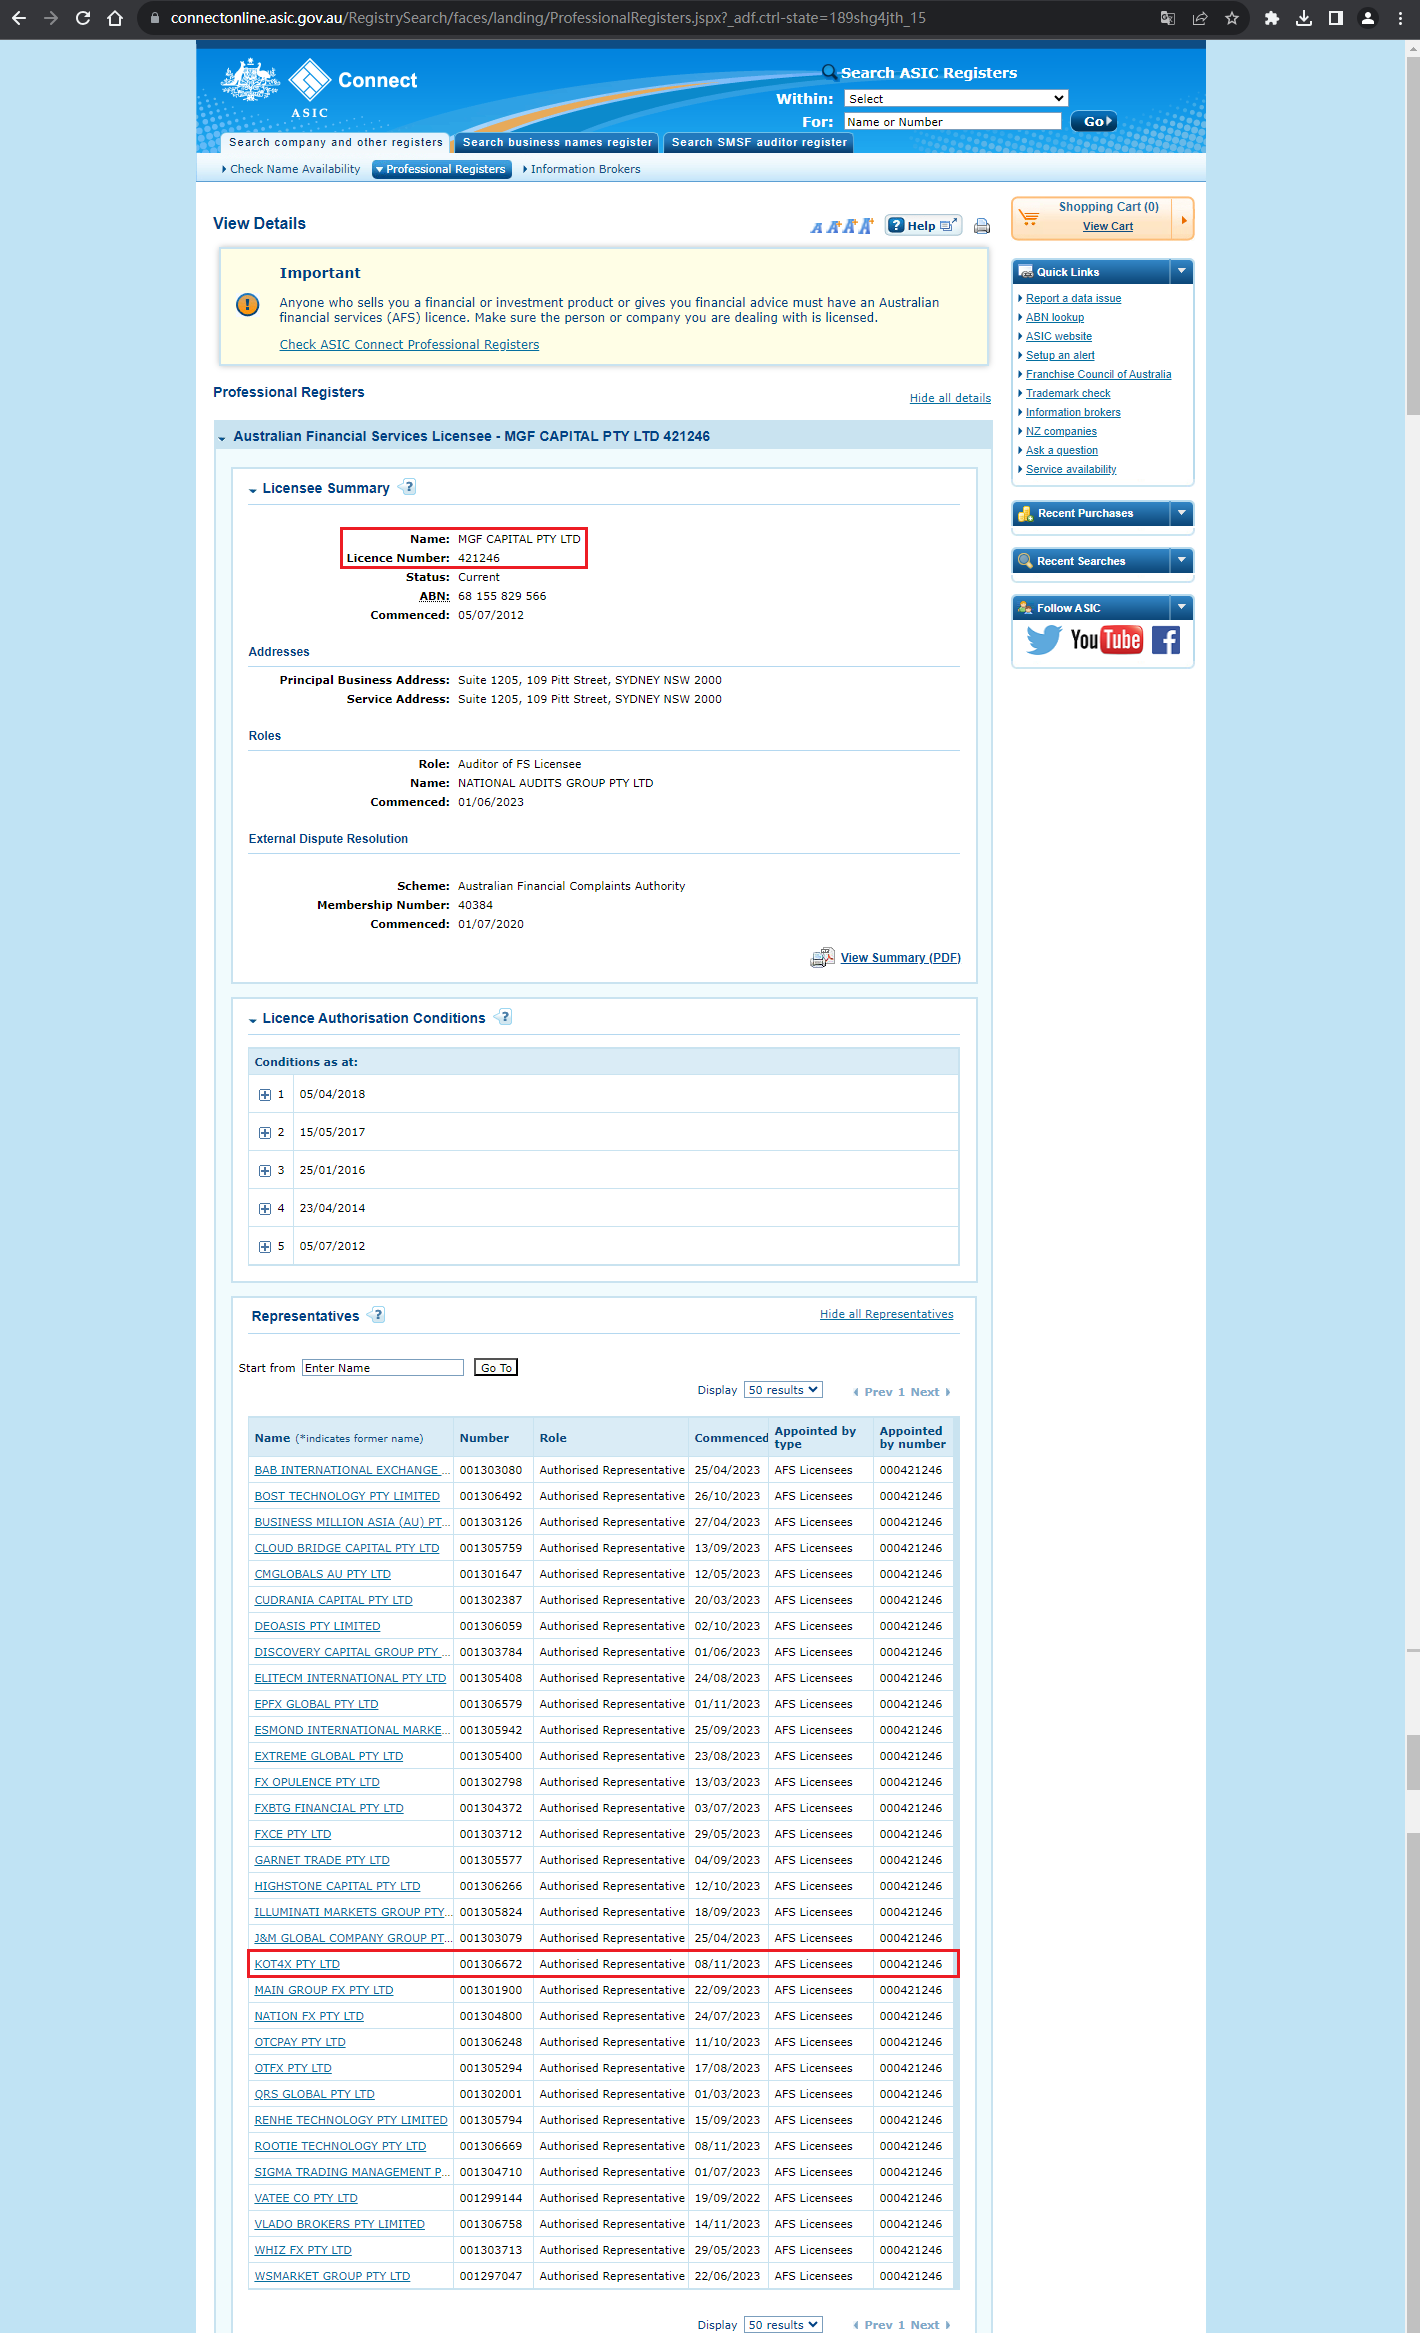1420x2333 pixels.
Task: Click the Go To button
Action: (x=496, y=1367)
